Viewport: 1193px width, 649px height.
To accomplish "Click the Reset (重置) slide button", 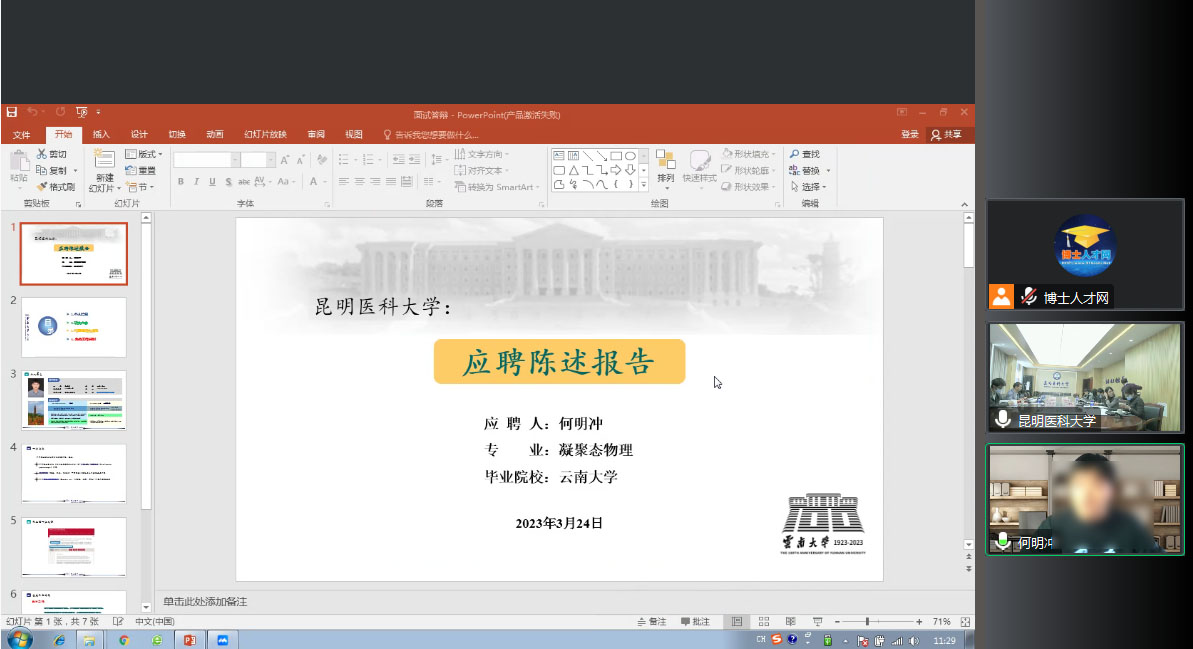I will pos(141,170).
